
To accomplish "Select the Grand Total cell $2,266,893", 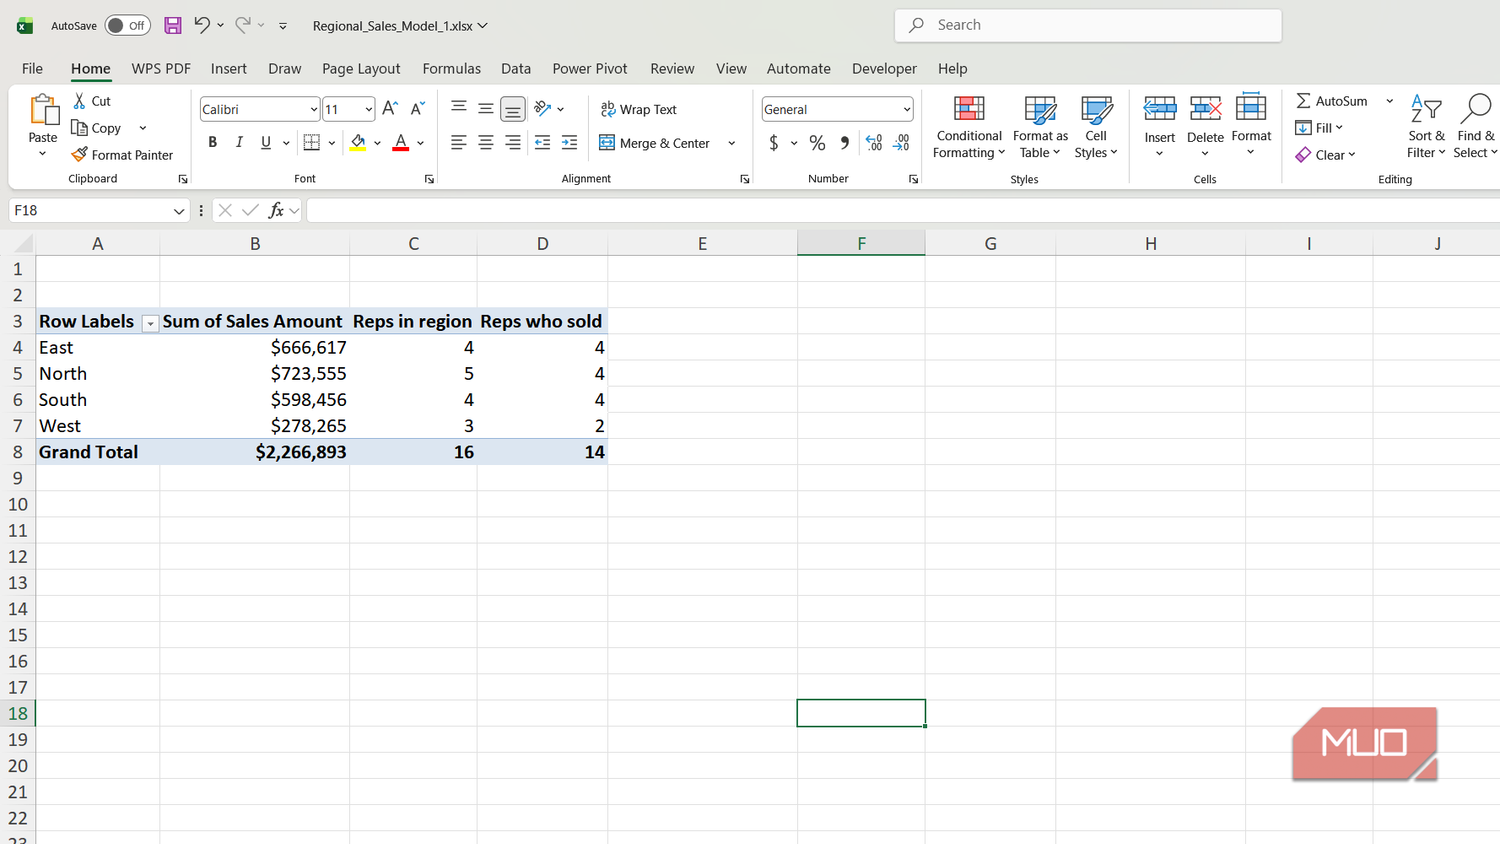I will click(x=255, y=452).
